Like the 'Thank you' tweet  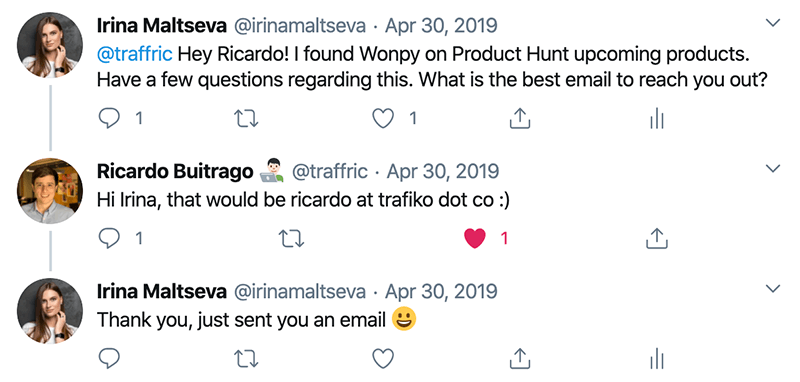pos(383,359)
